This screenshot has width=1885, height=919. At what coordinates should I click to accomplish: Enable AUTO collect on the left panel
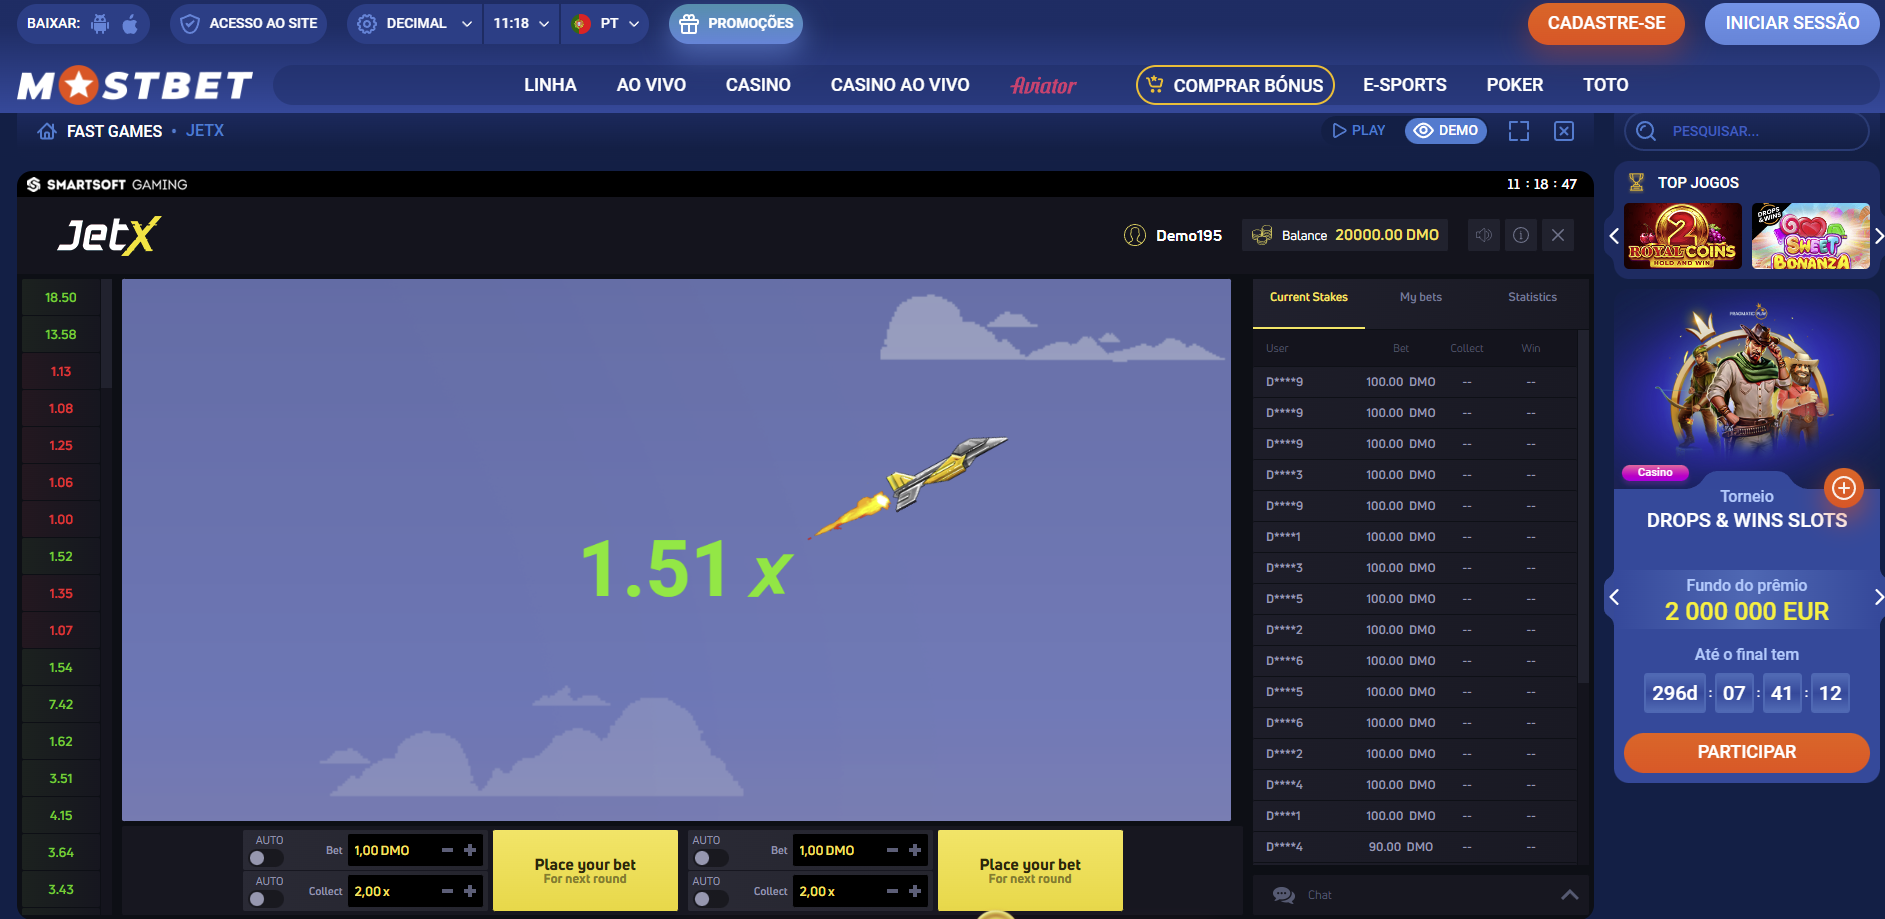click(266, 897)
